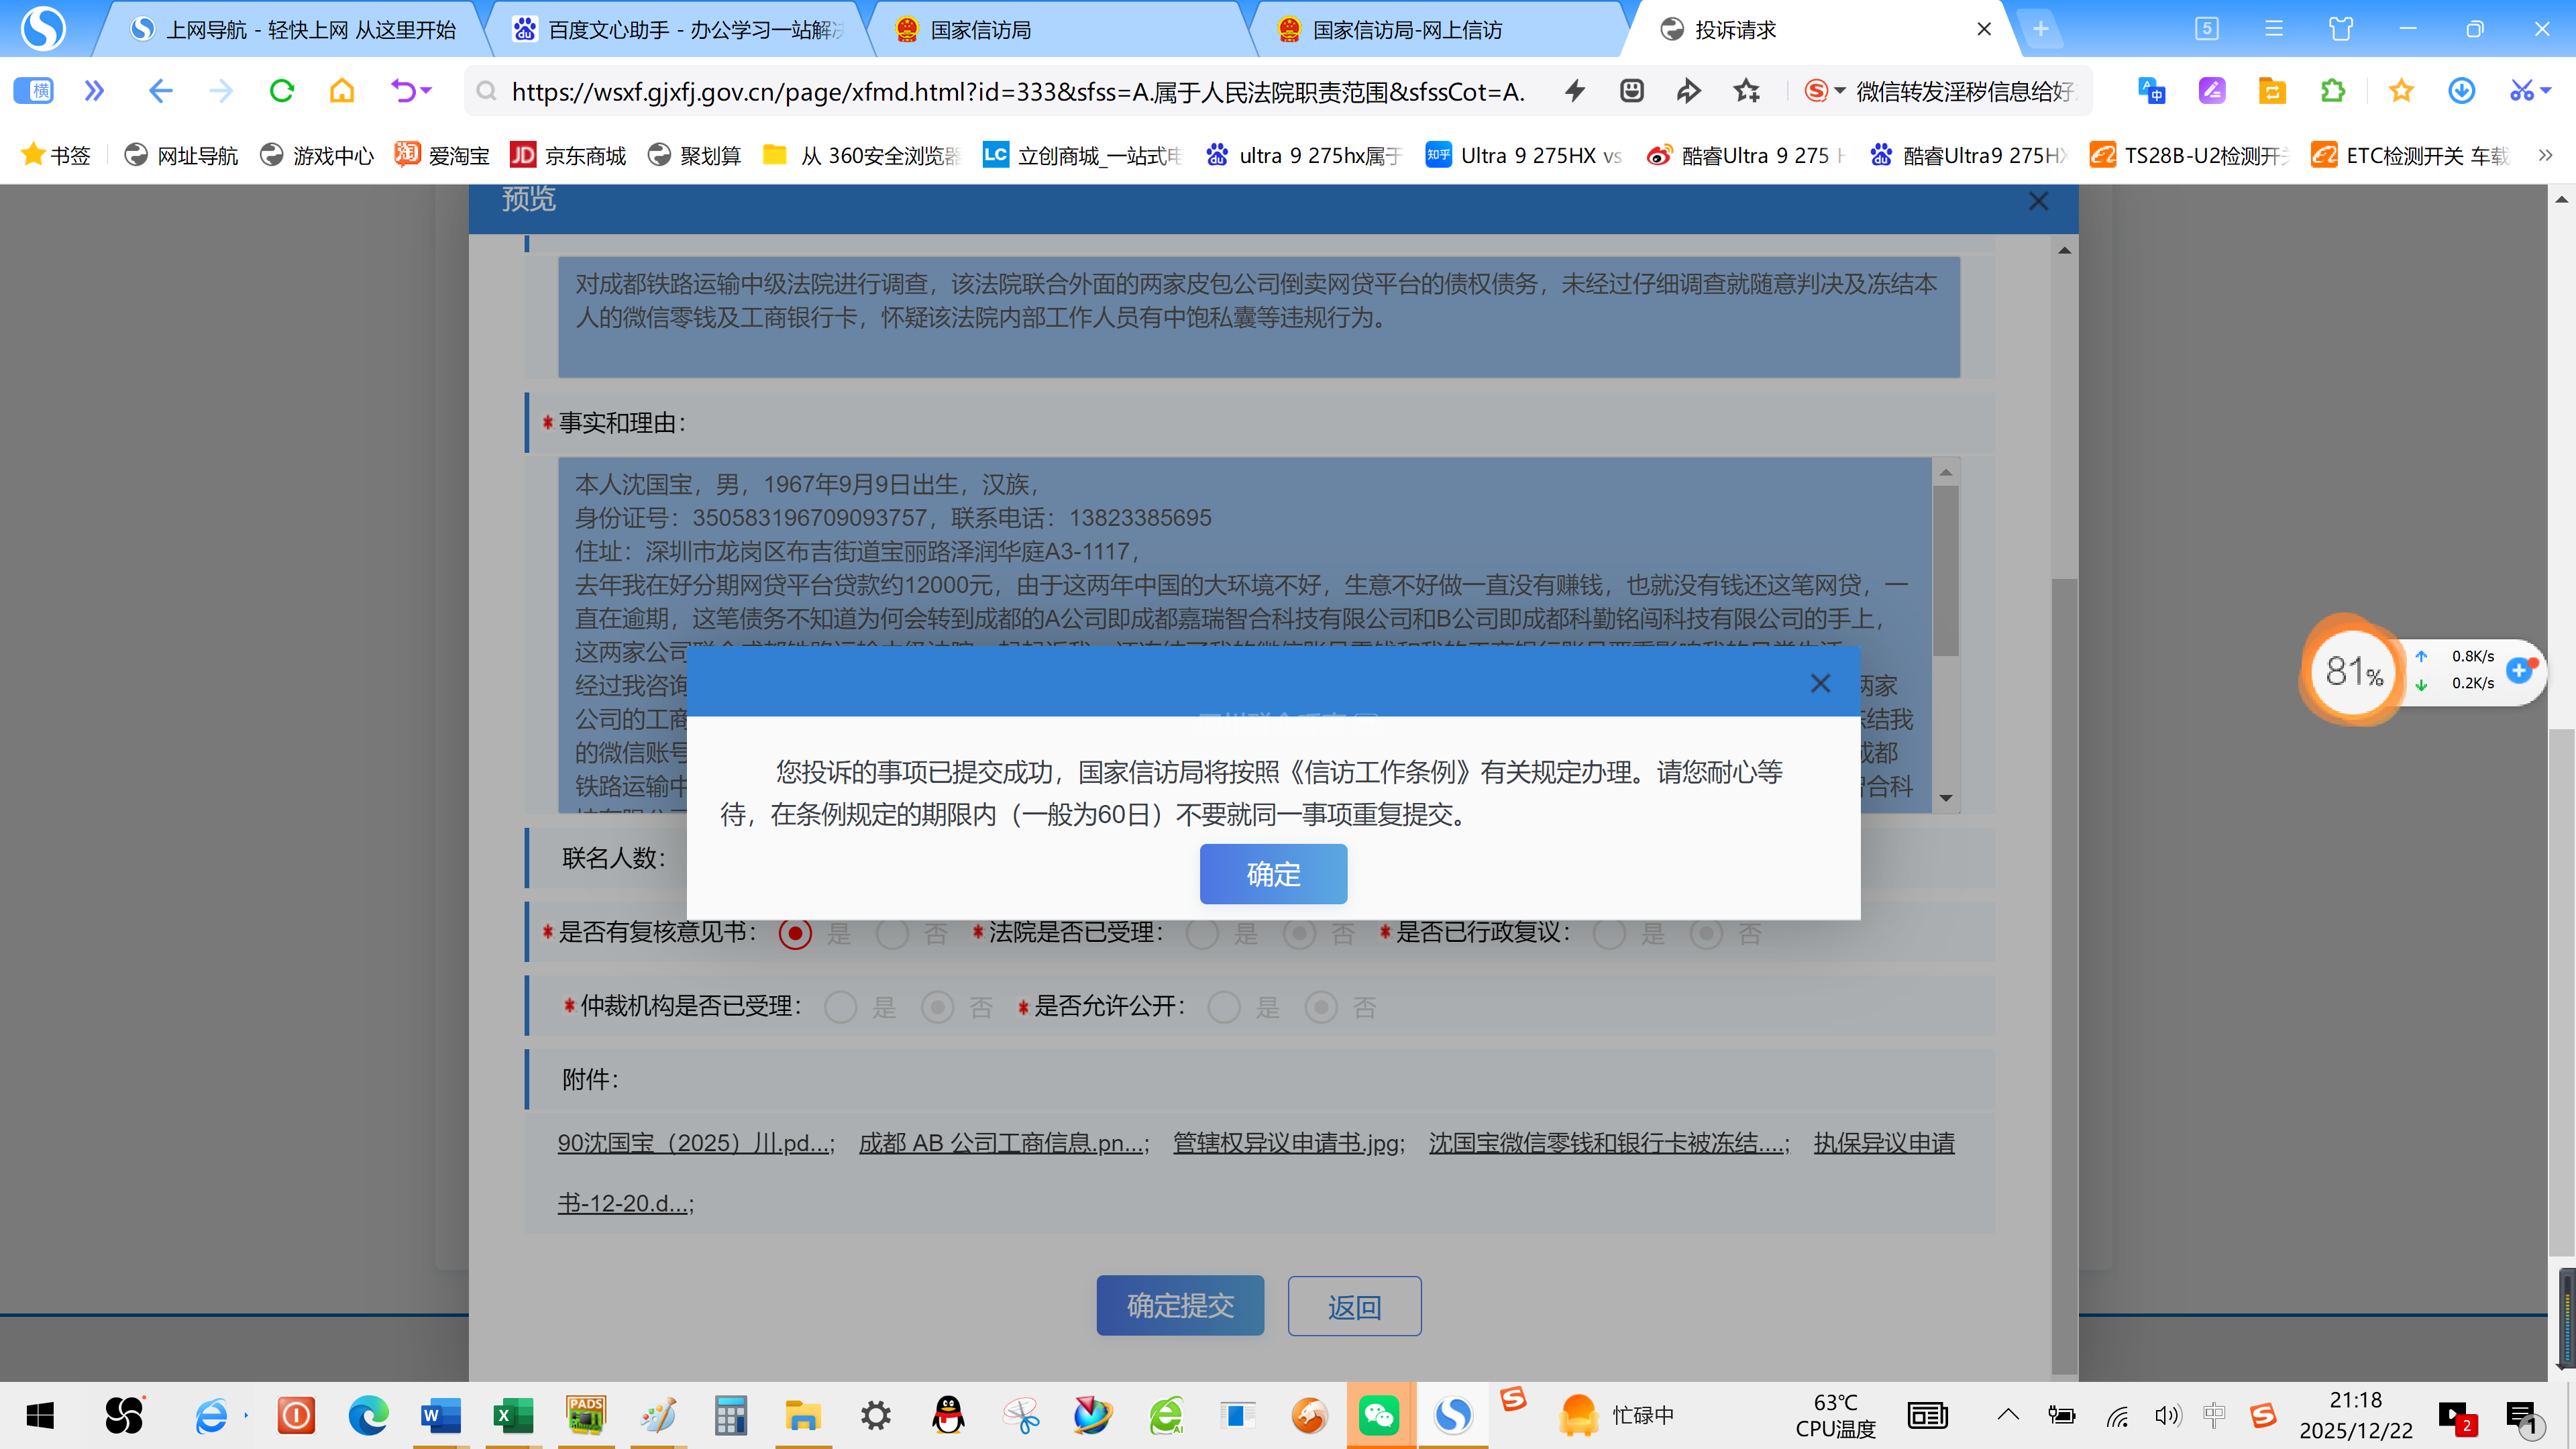Select 是 for 是否允许公开

[x=1223, y=1007]
